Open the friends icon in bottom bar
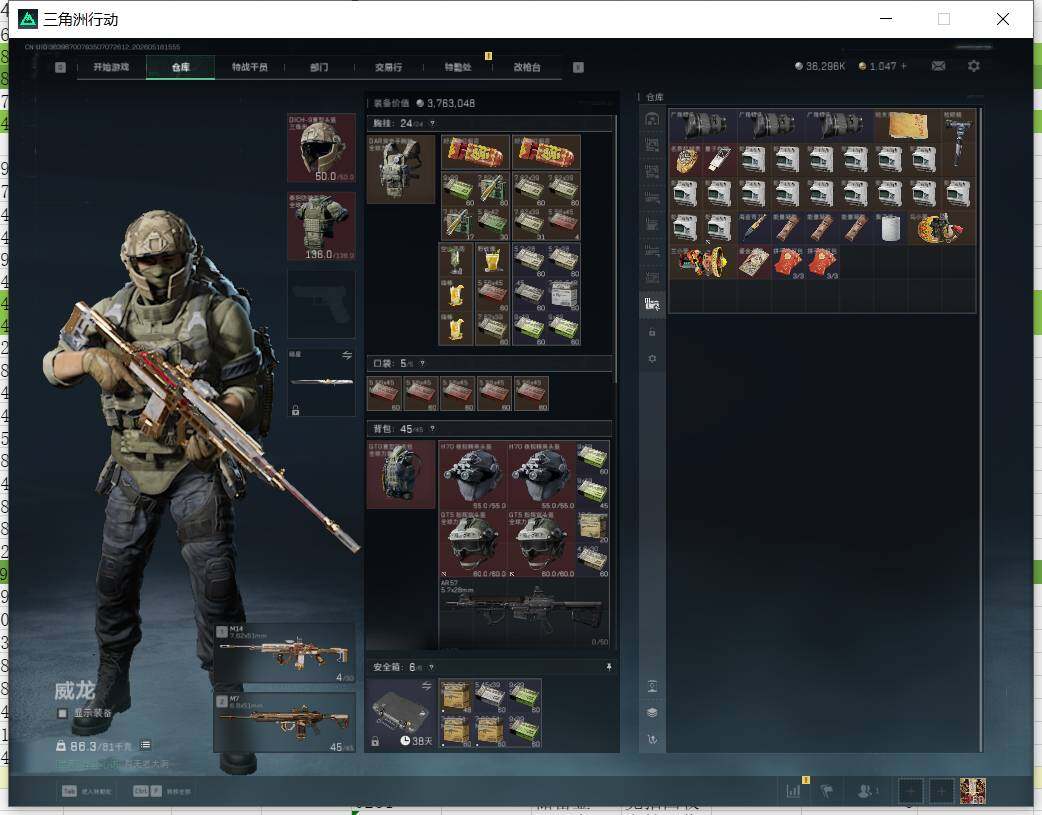Image resolution: width=1042 pixels, height=815 pixels. (x=867, y=790)
